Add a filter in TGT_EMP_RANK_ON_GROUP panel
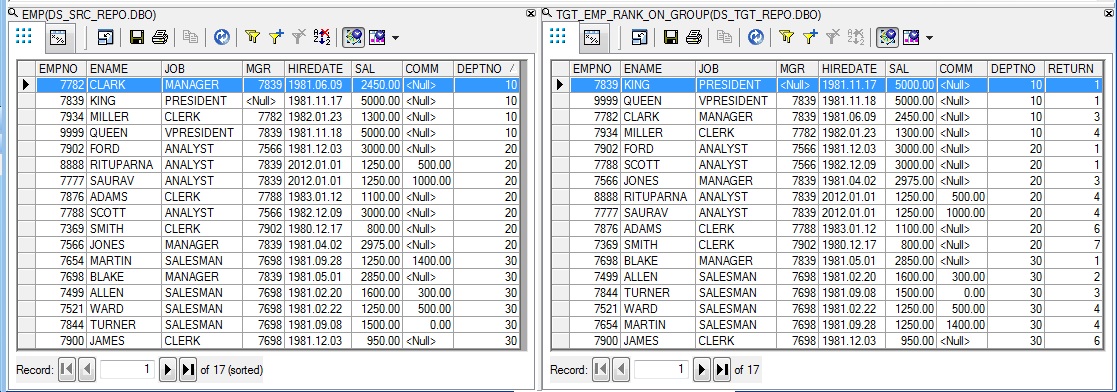 pyautogui.click(x=810, y=37)
